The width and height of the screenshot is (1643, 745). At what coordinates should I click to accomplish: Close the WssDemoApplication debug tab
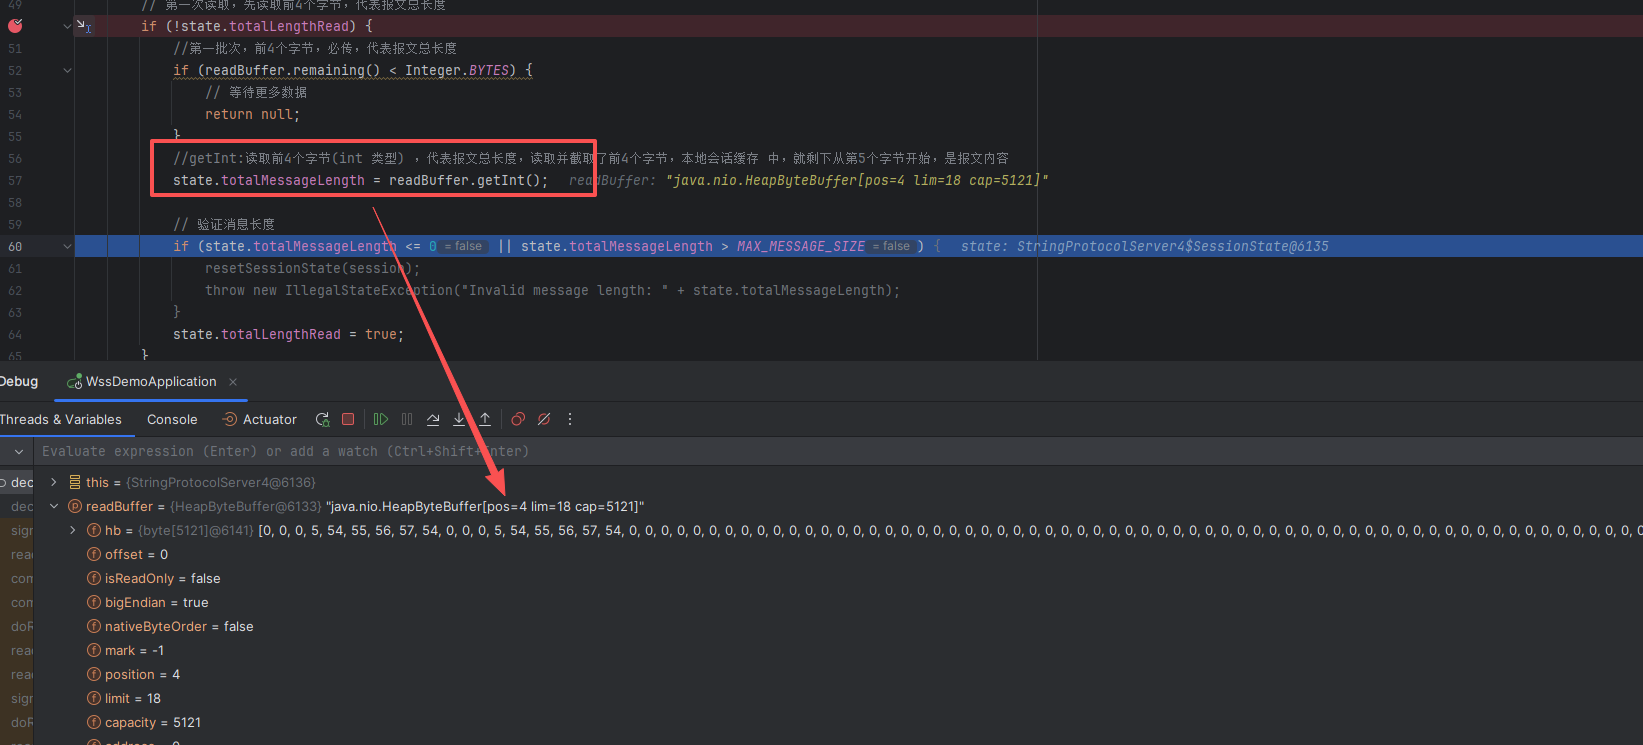(x=233, y=382)
